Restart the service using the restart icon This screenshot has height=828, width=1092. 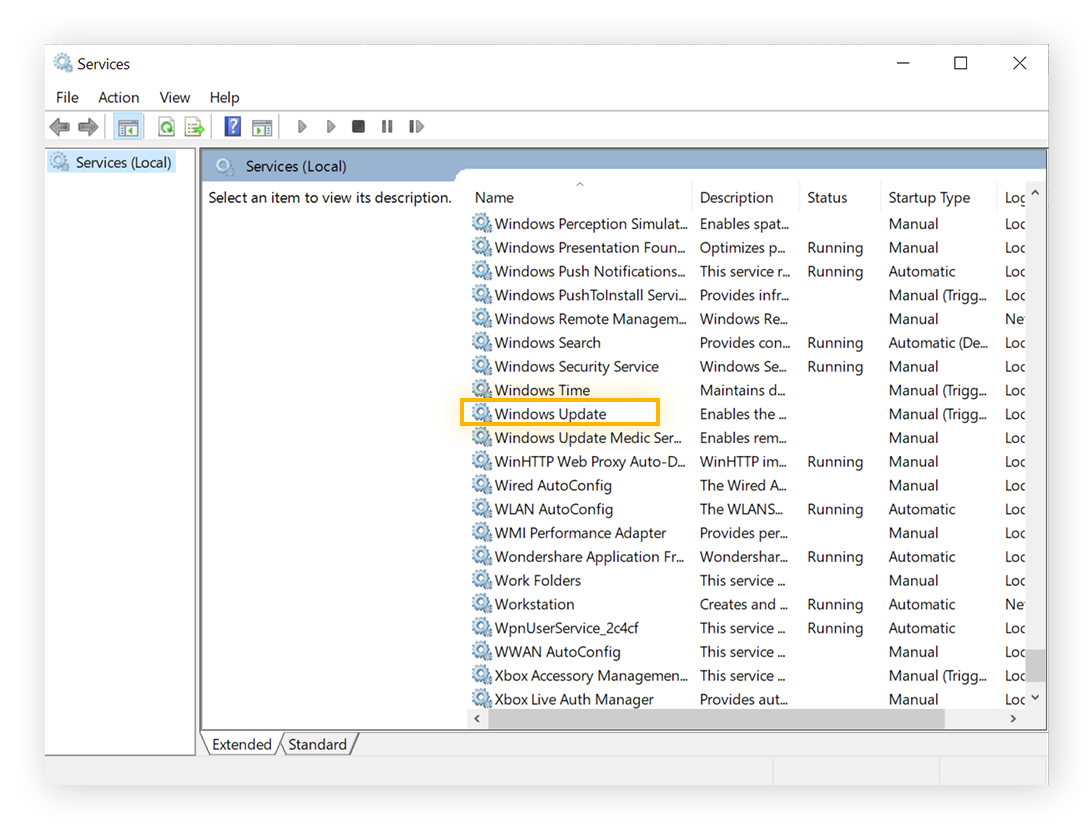[x=415, y=126]
